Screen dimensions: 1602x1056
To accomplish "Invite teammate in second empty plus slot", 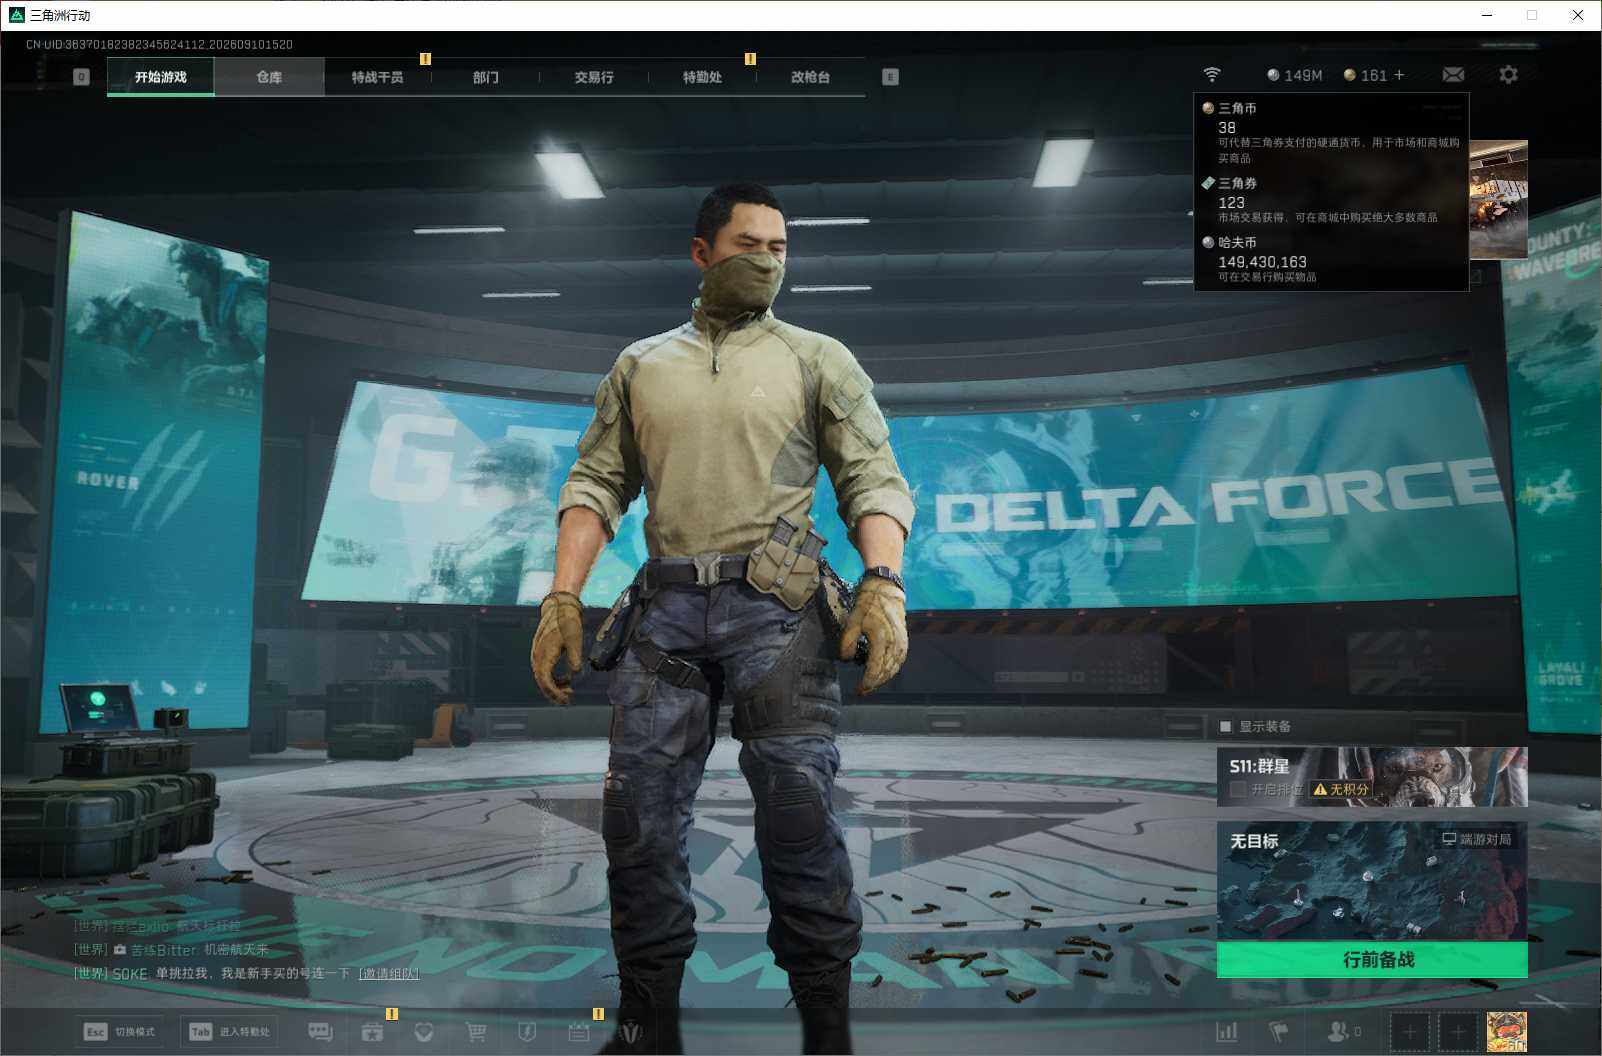I will tap(1458, 1031).
